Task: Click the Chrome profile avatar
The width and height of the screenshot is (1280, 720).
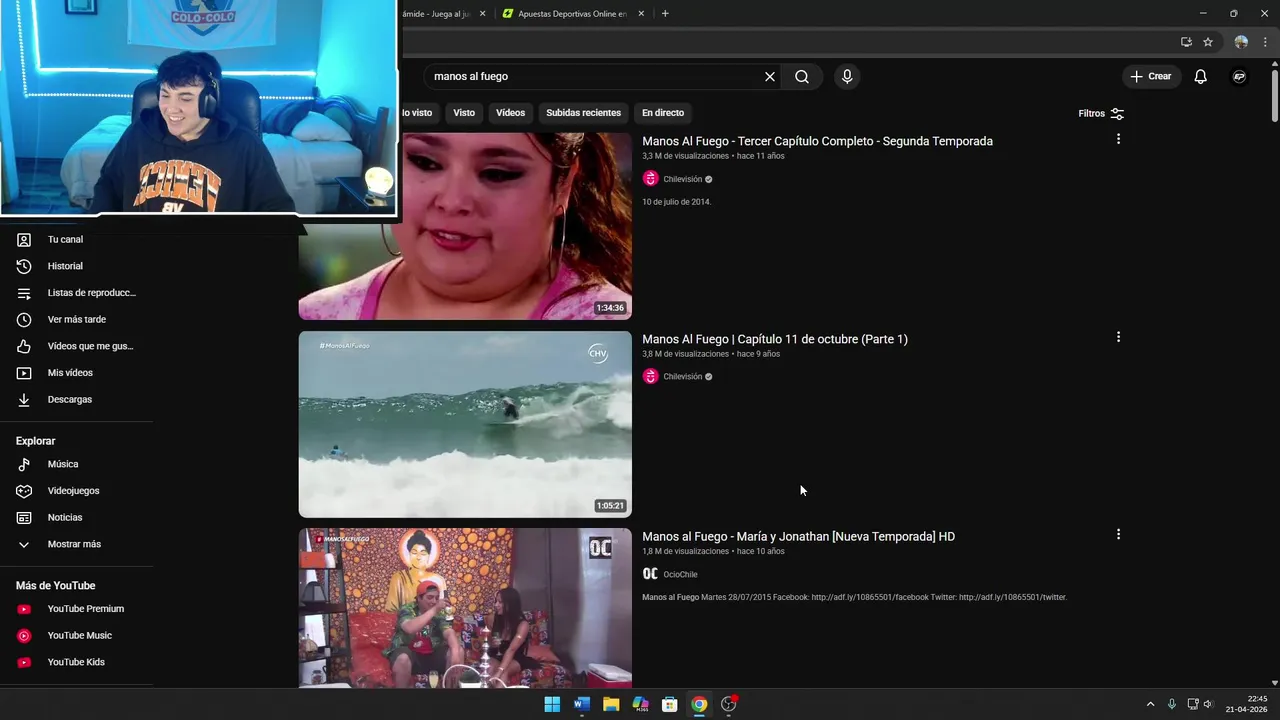Action: coord(1241,42)
